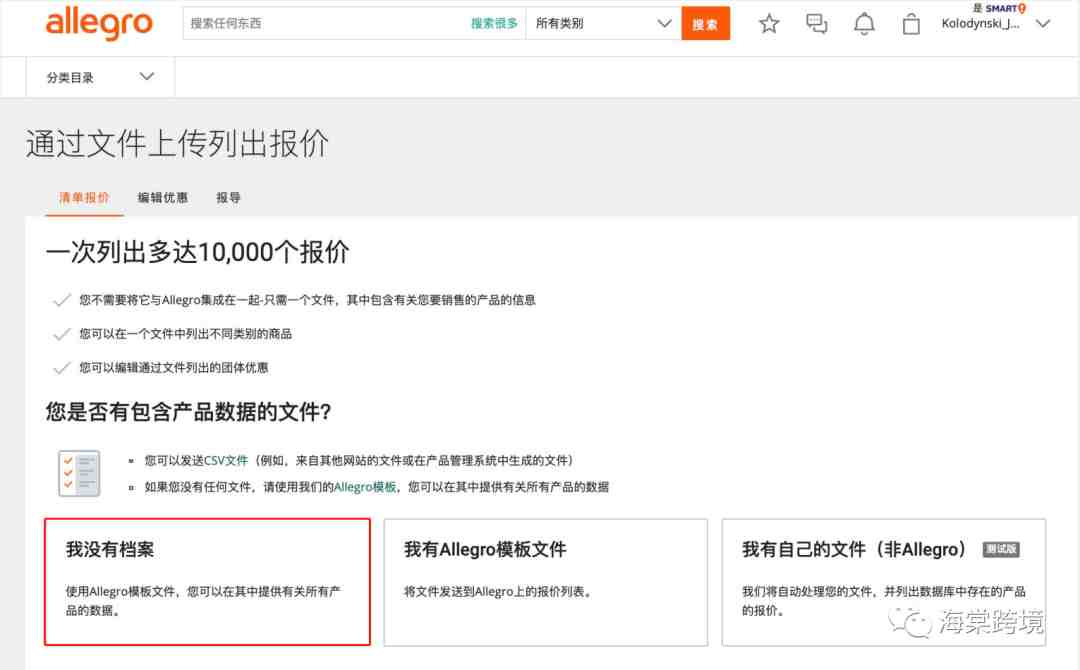The height and width of the screenshot is (670, 1080).
Task: Expand the Kolodynski_J account menu
Action: [996, 23]
